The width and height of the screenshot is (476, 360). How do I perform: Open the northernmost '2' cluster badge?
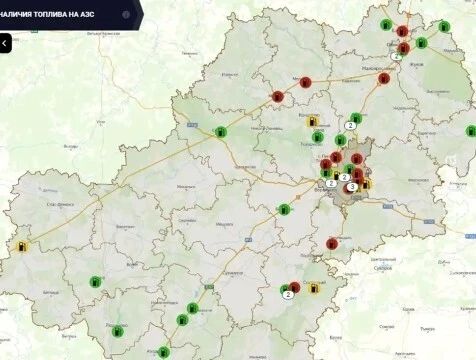coord(396,56)
